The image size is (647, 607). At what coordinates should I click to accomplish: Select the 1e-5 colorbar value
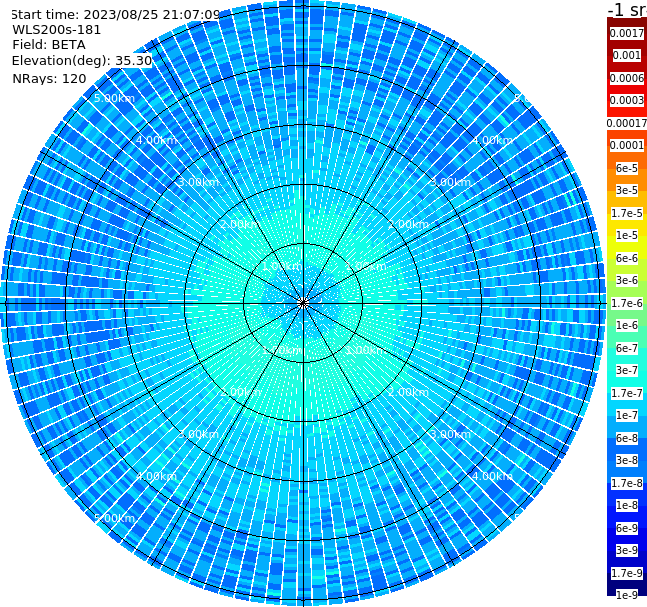click(627, 235)
